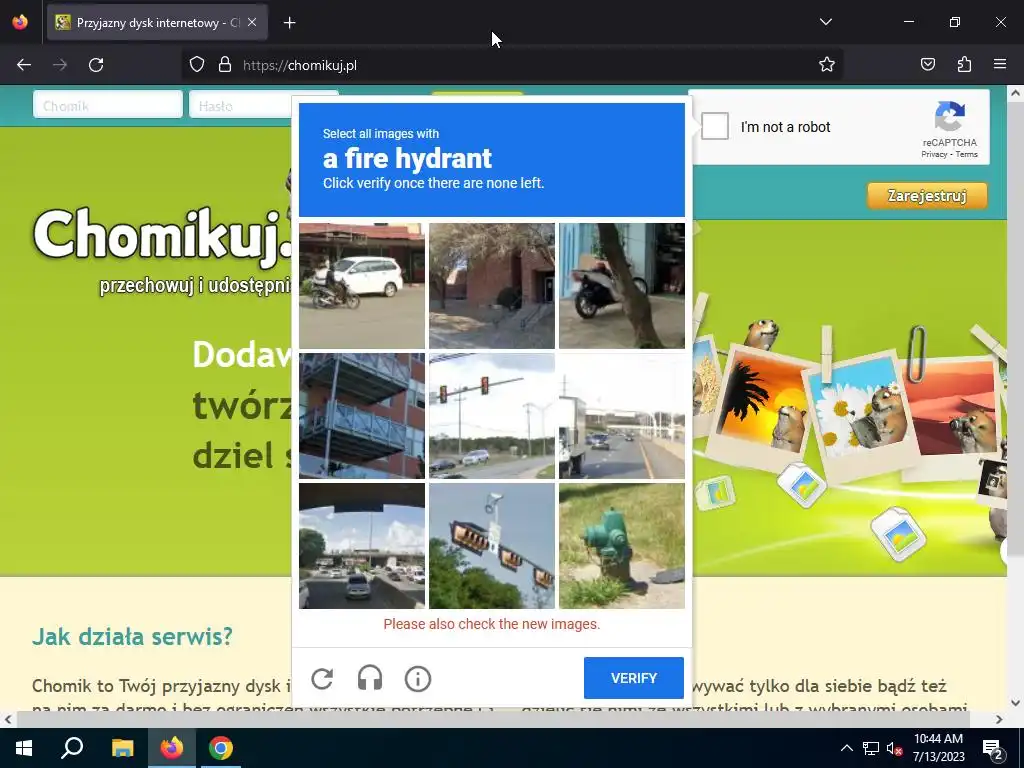The height and width of the screenshot is (768, 1024).
Task: Get a new captcha challenge with reload icon
Action: pos(322,679)
